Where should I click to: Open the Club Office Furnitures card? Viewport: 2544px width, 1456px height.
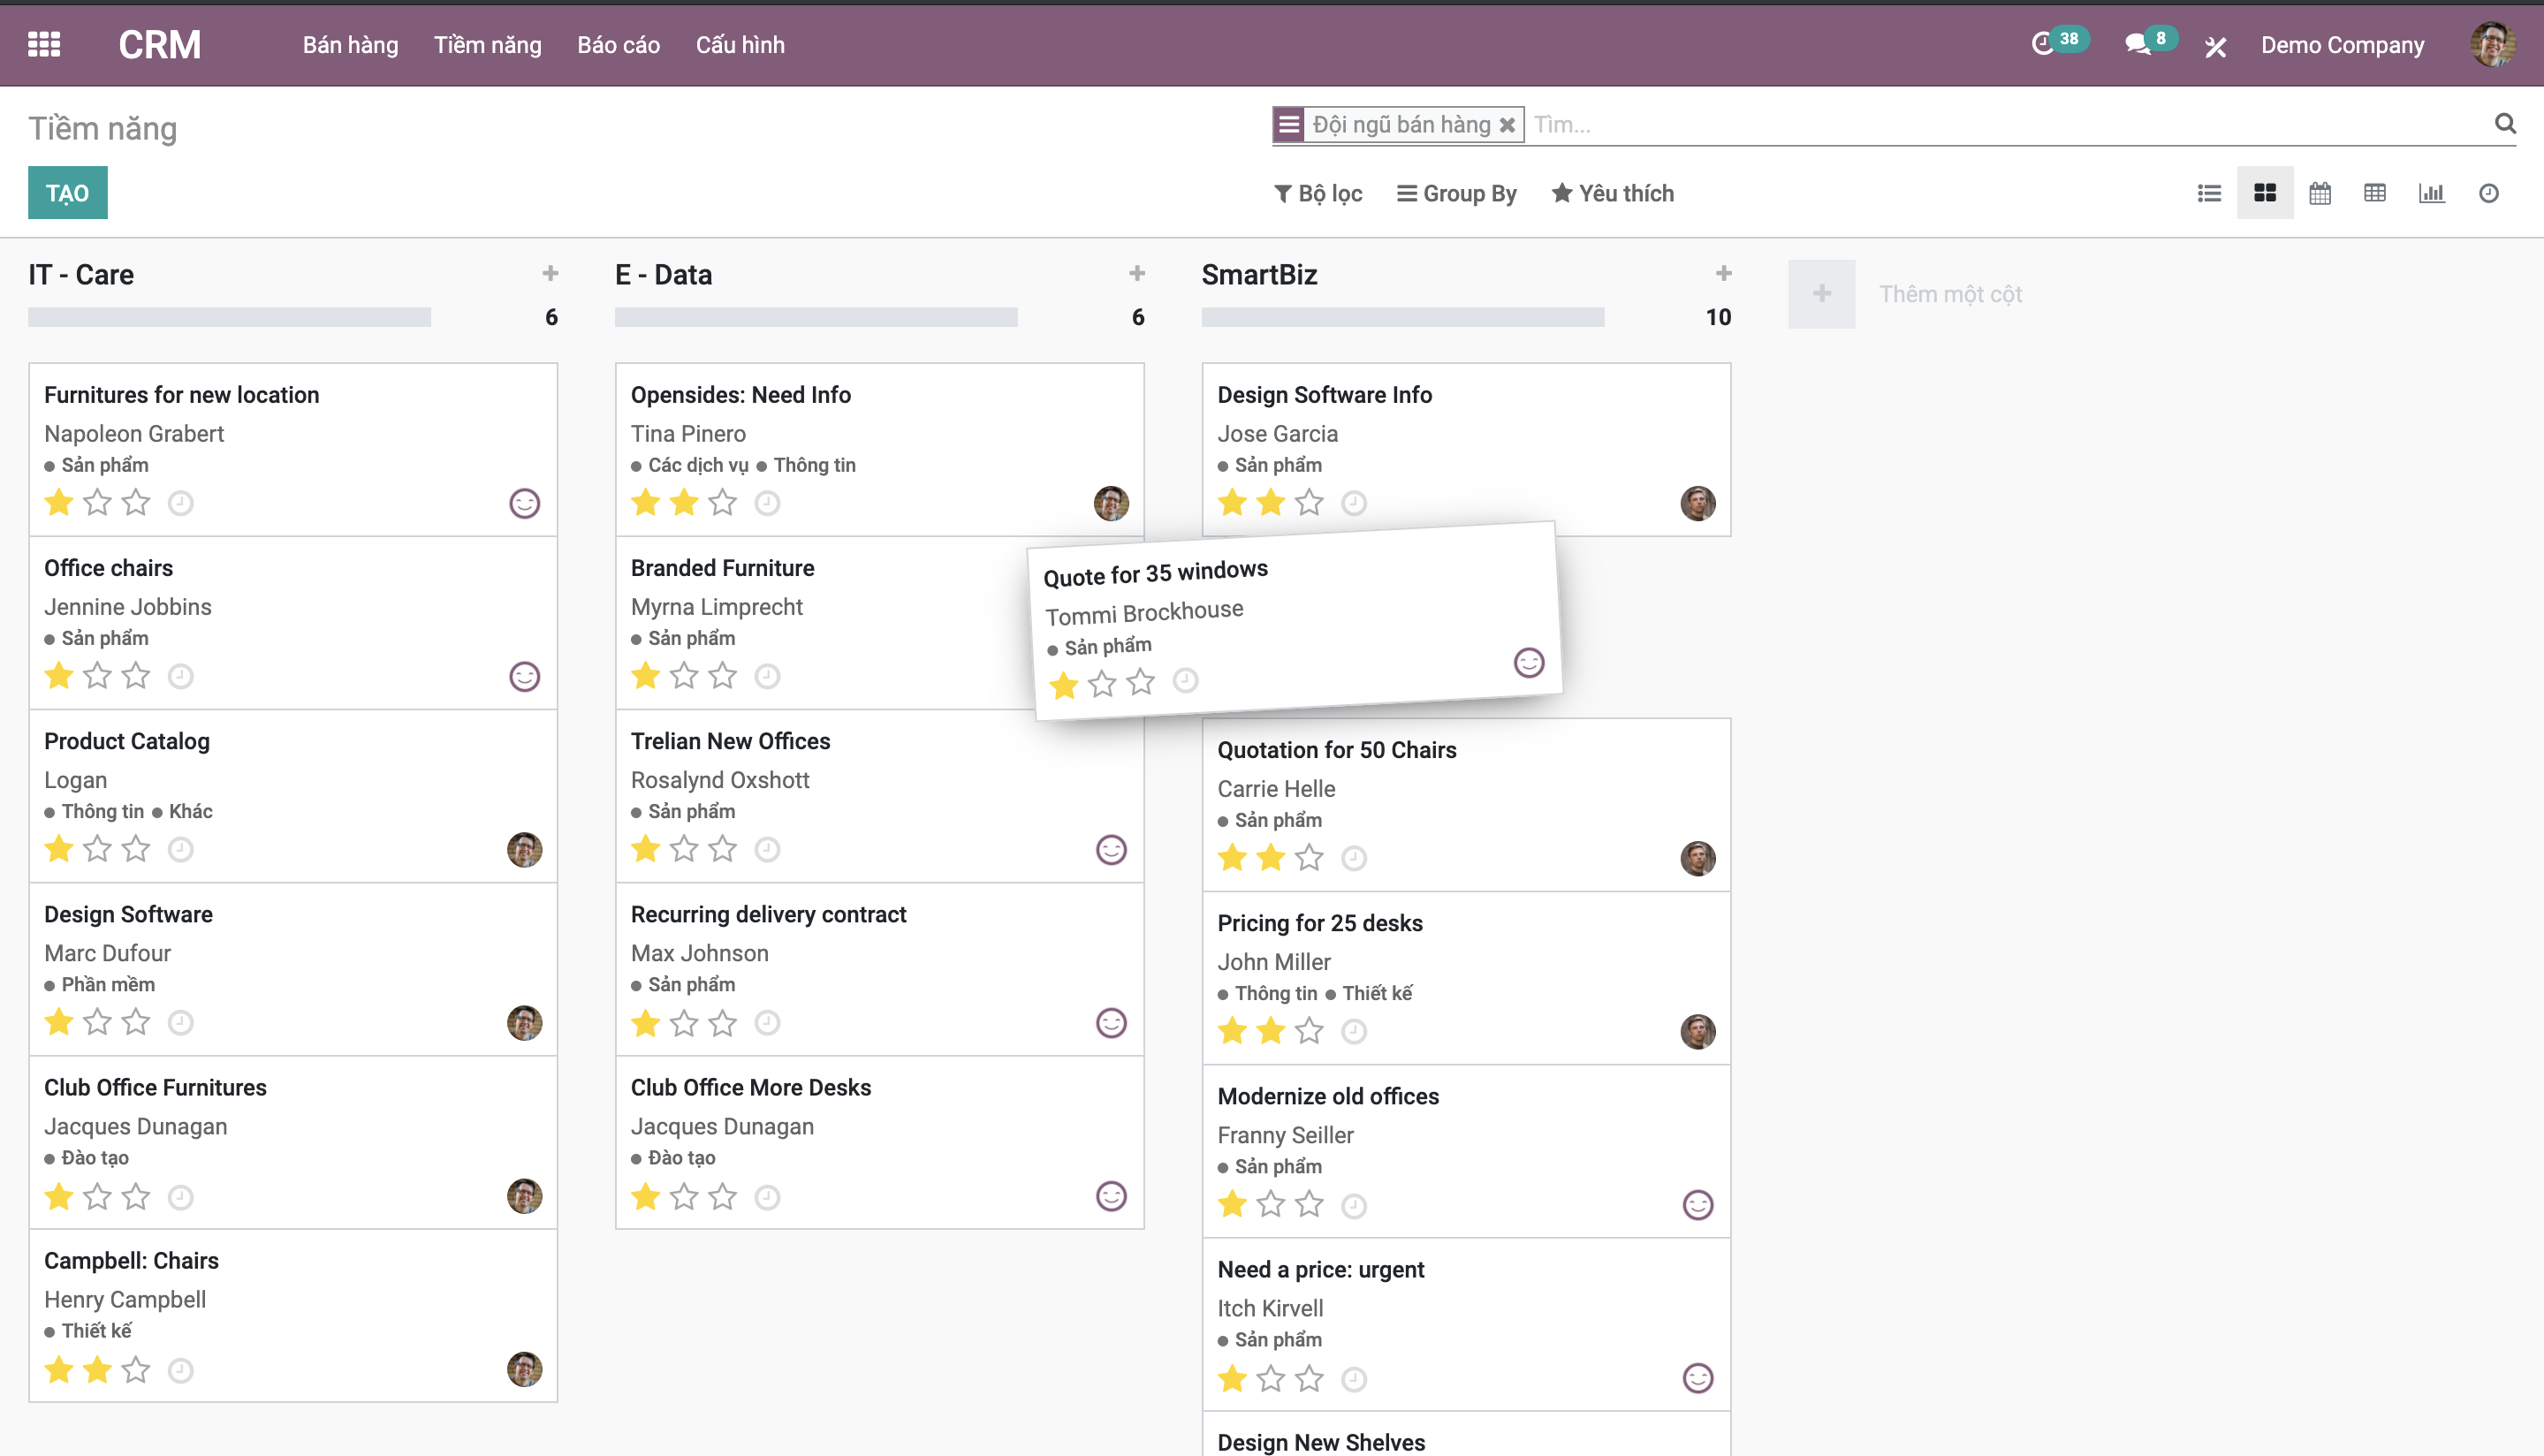293,1142
